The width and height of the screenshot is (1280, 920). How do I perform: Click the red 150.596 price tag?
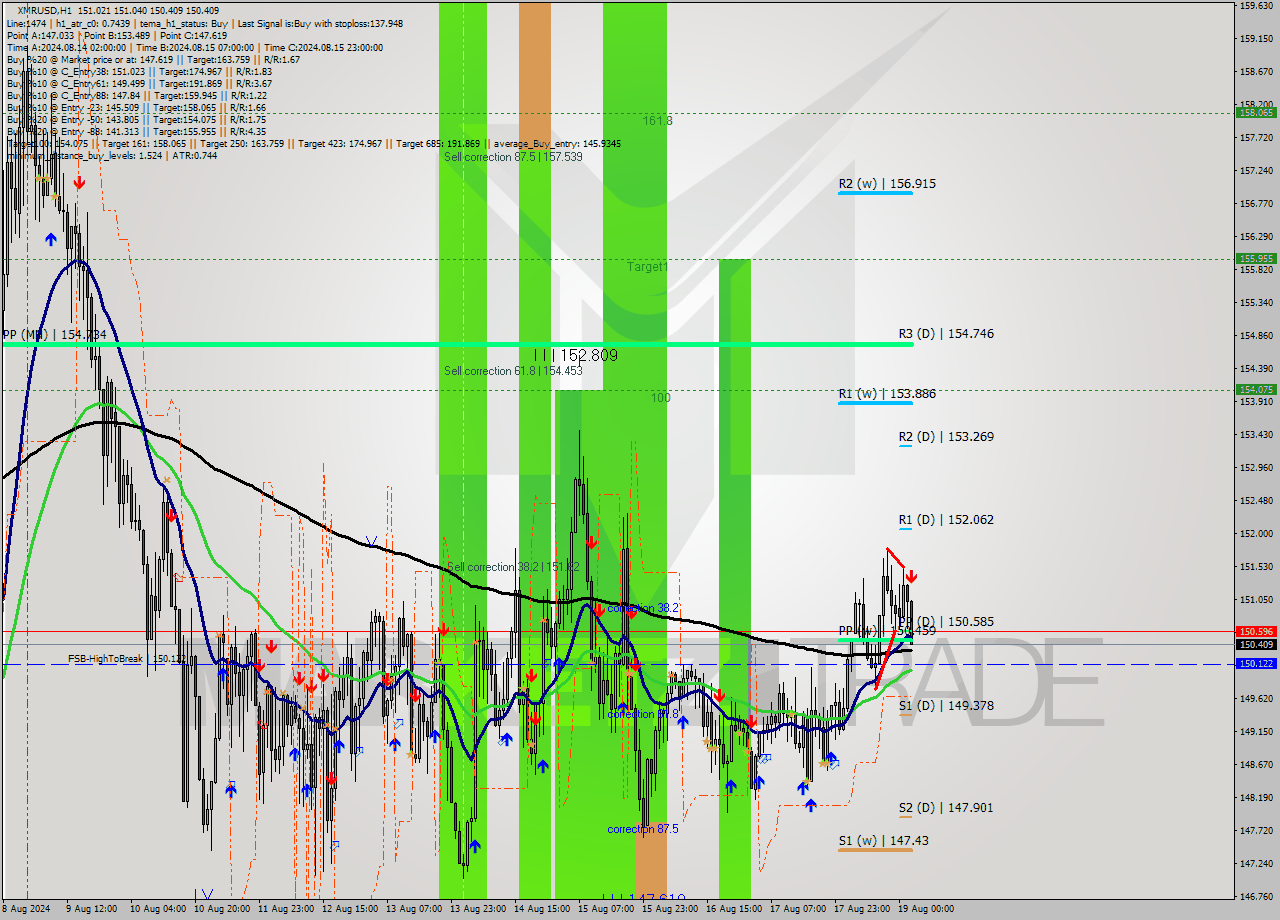click(x=1257, y=632)
